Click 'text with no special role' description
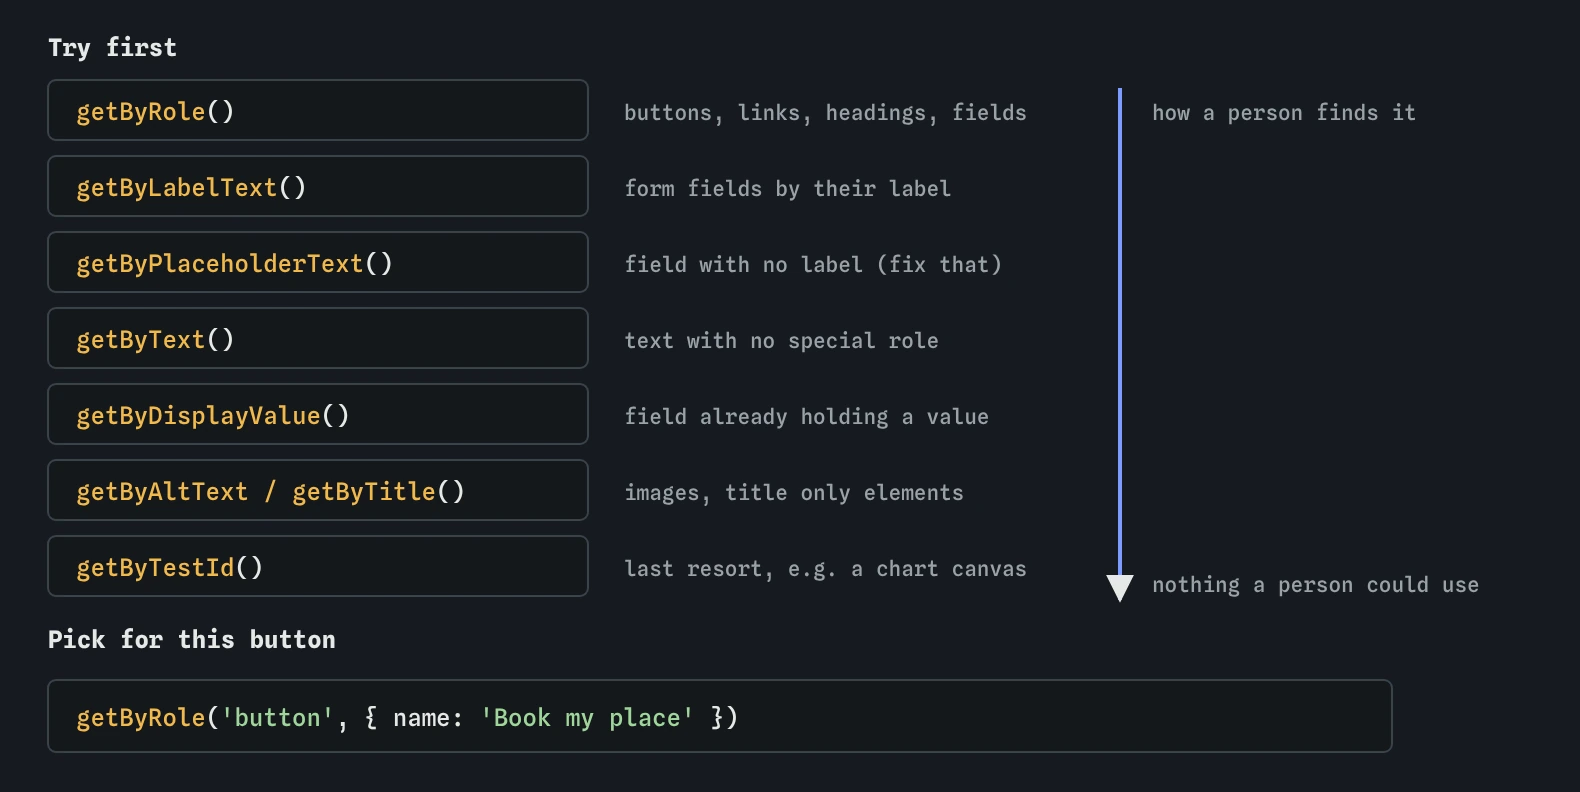 pos(781,341)
